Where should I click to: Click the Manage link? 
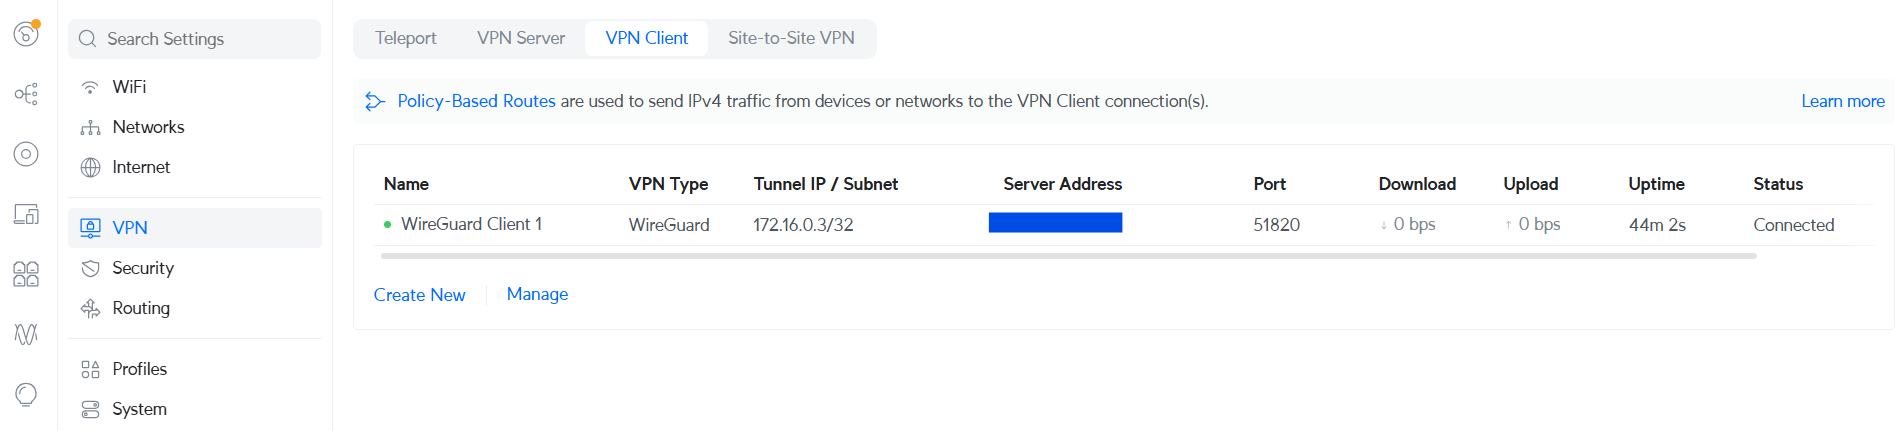click(x=537, y=294)
